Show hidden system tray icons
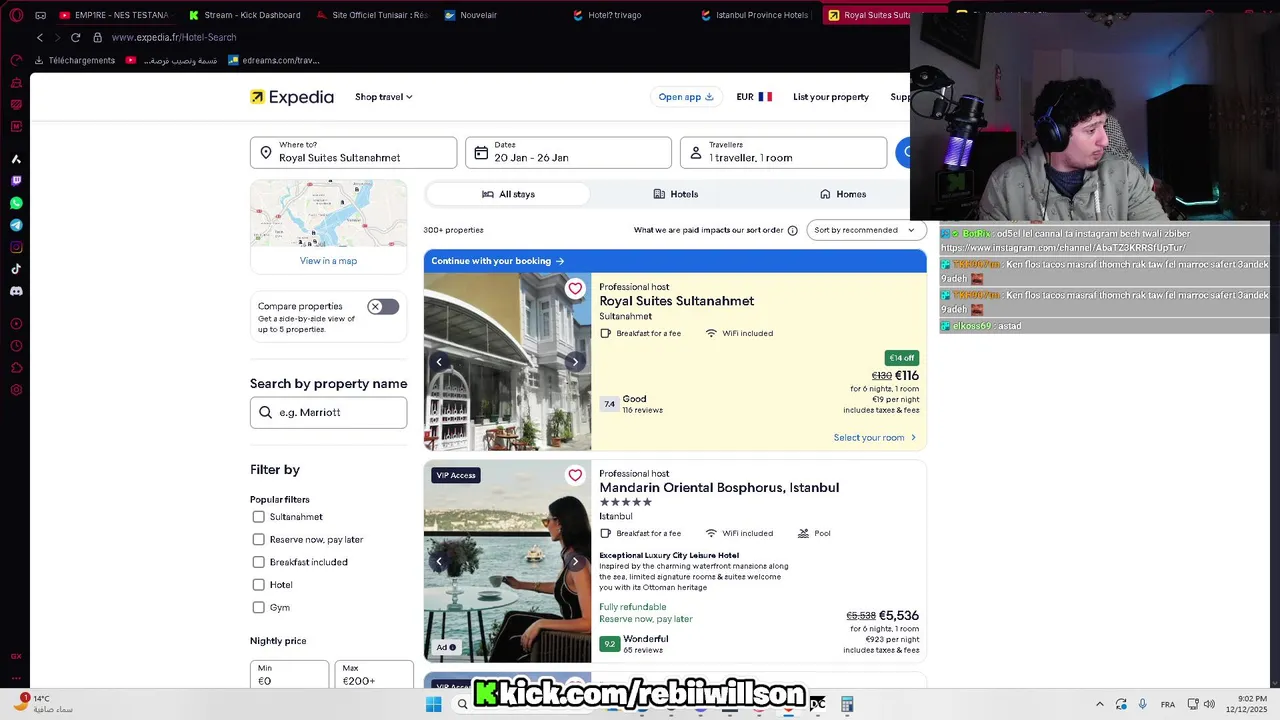Screen dimensions: 1280x720 (x=1100, y=704)
